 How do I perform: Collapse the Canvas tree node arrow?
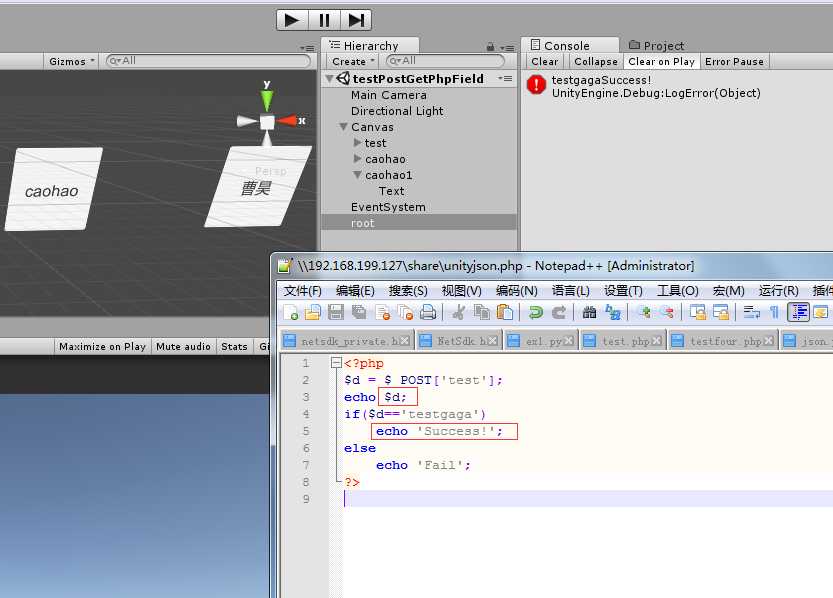coord(344,127)
